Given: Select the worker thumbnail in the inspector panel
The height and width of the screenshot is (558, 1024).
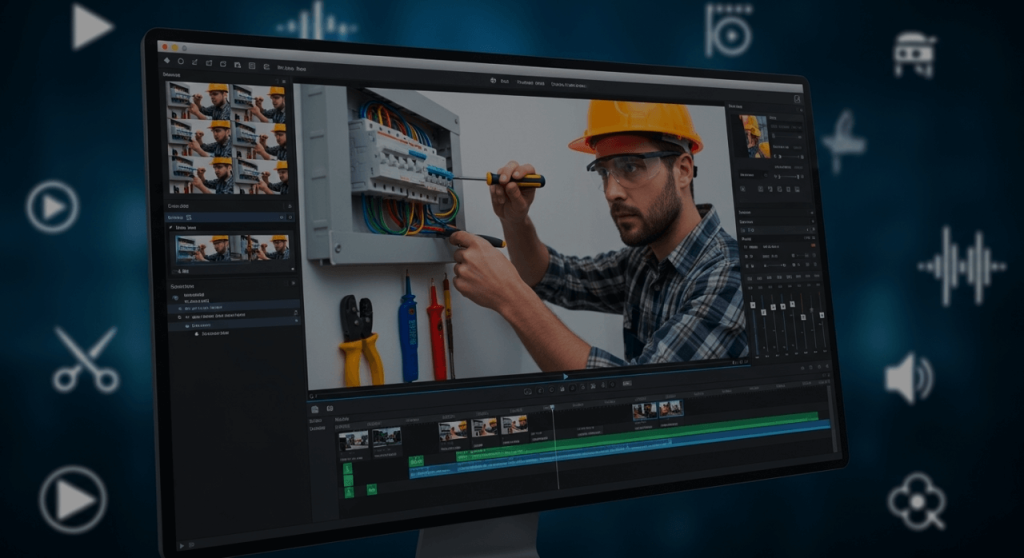Looking at the screenshot, I should (x=754, y=136).
